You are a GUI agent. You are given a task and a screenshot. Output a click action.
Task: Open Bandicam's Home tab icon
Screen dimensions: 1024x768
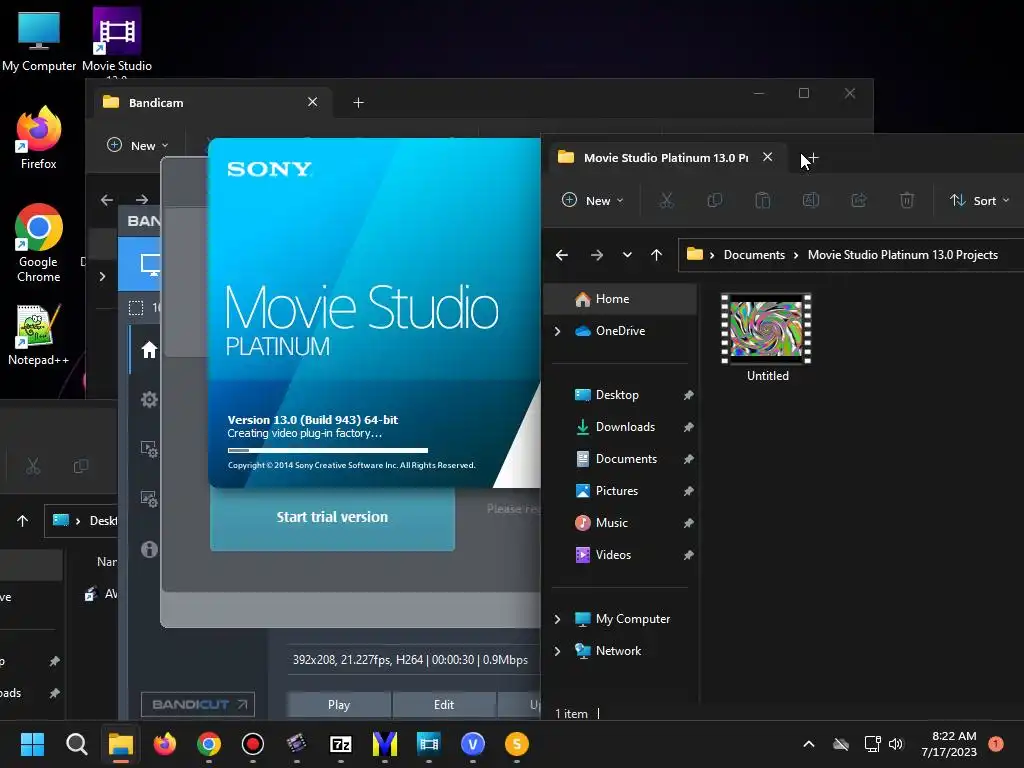pos(149,350)
